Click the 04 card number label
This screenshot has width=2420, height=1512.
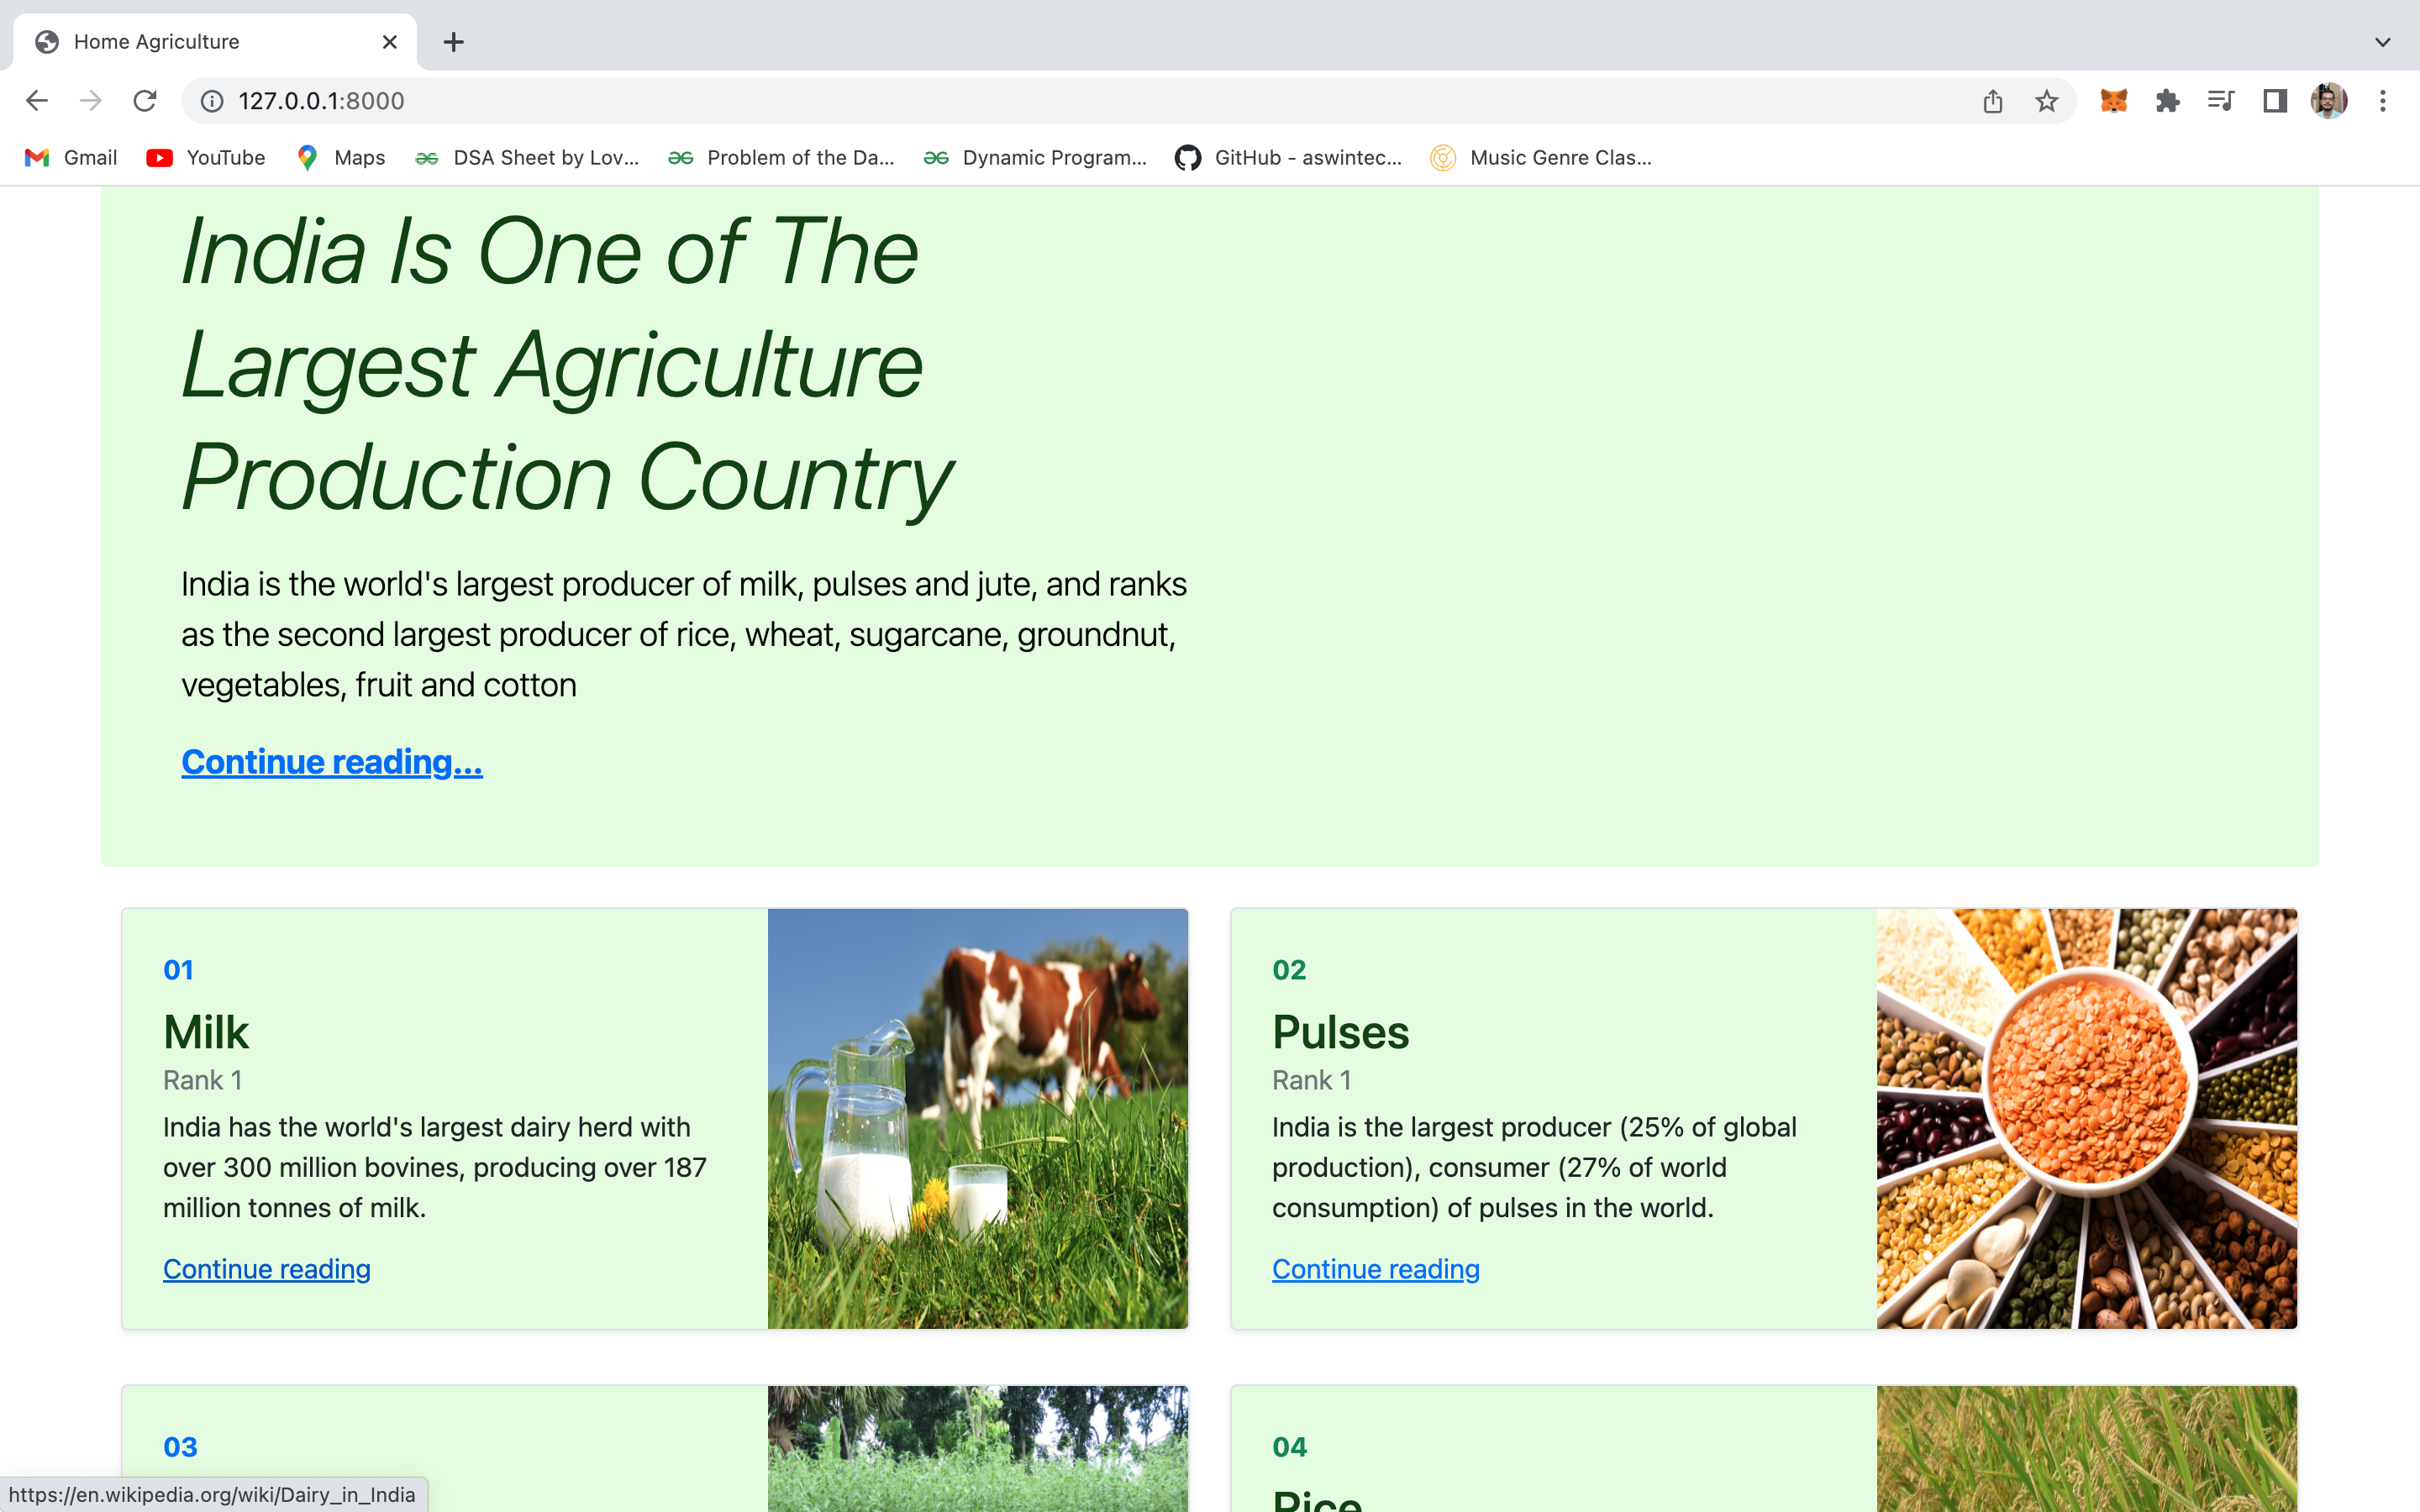(x=1289, y=1447)
